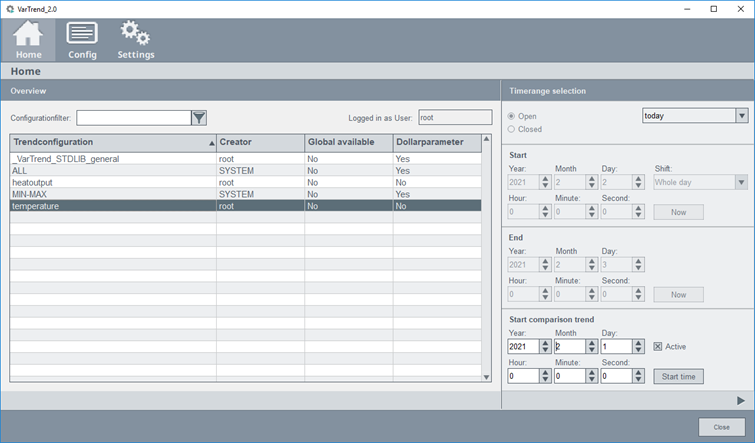Click the comparison trend Year field
Image resolution: width=755 pixels, height=443 pixels.
[522, 347]
